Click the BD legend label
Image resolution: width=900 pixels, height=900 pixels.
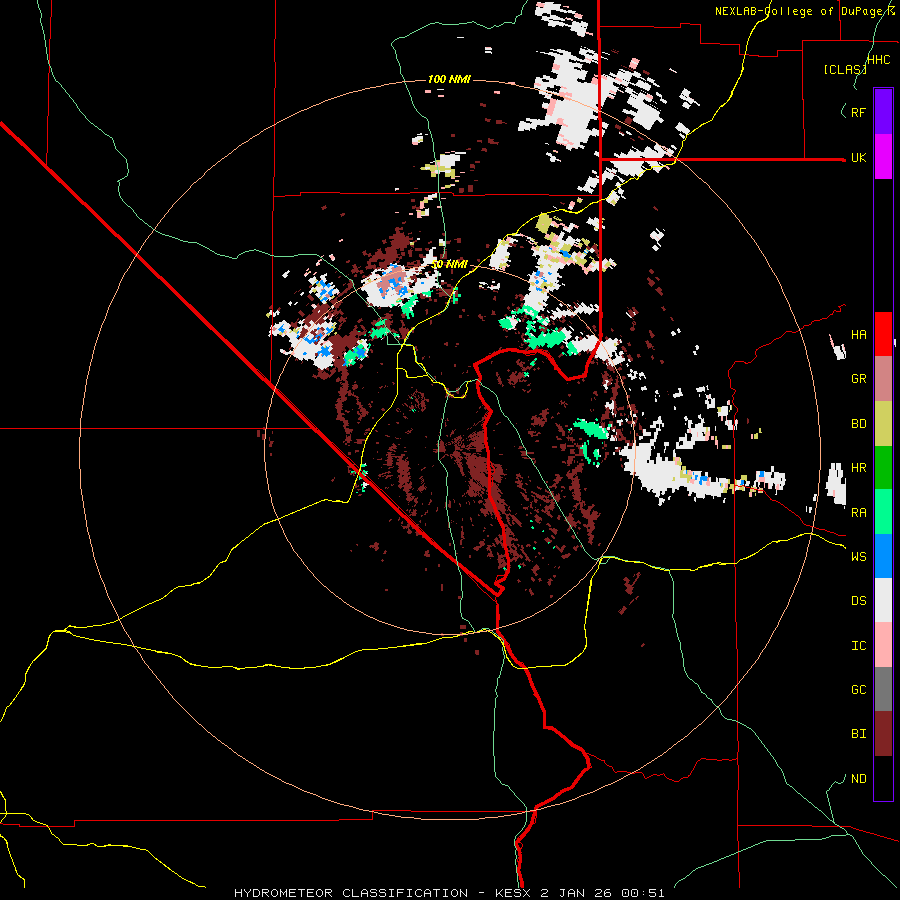point(859,424)
